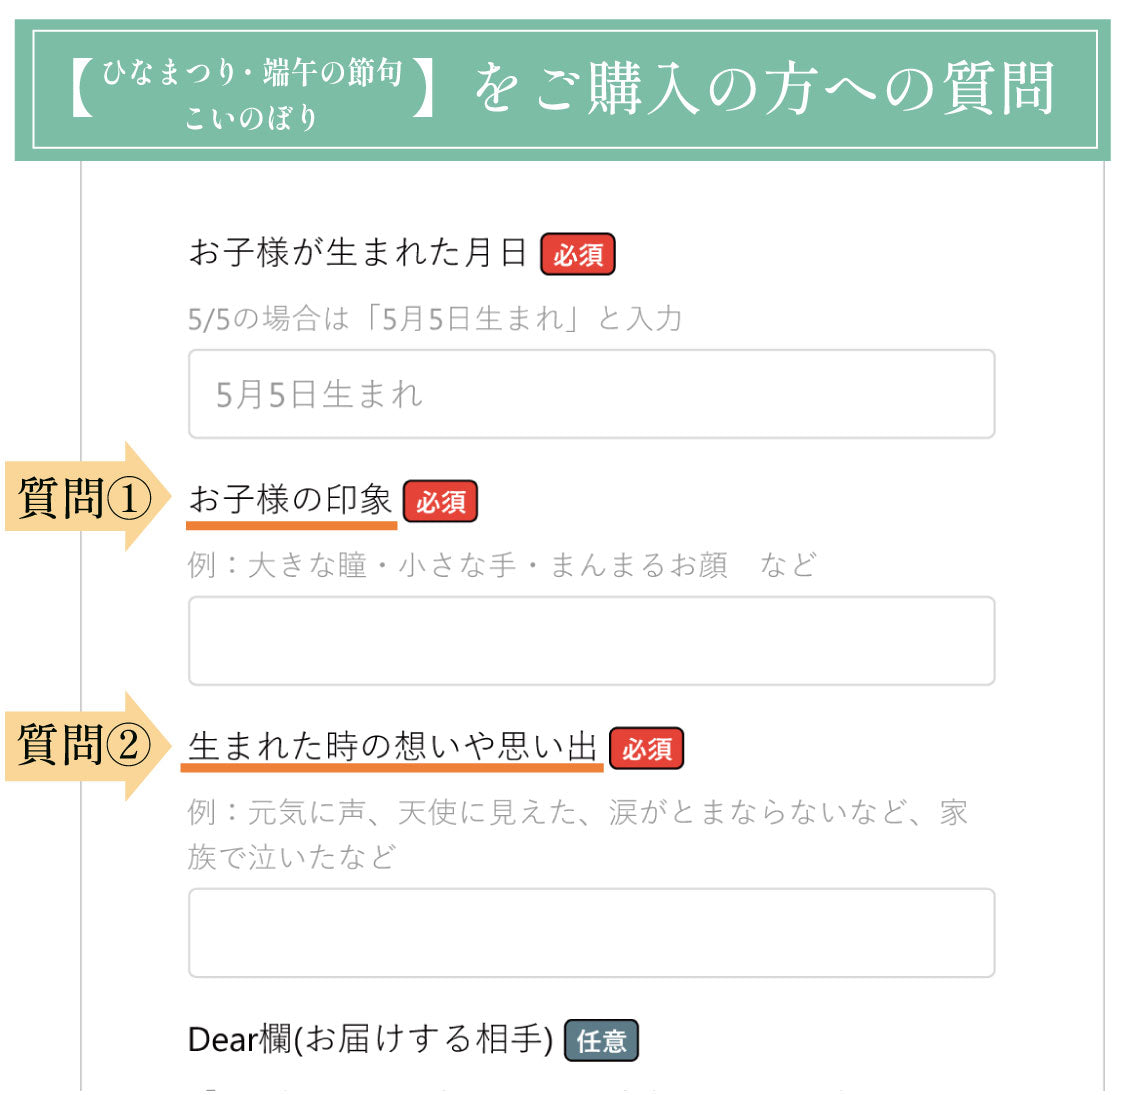Click the お子様が生まれた月日 label
The image size is (1125, 1095).
point(358,253)
